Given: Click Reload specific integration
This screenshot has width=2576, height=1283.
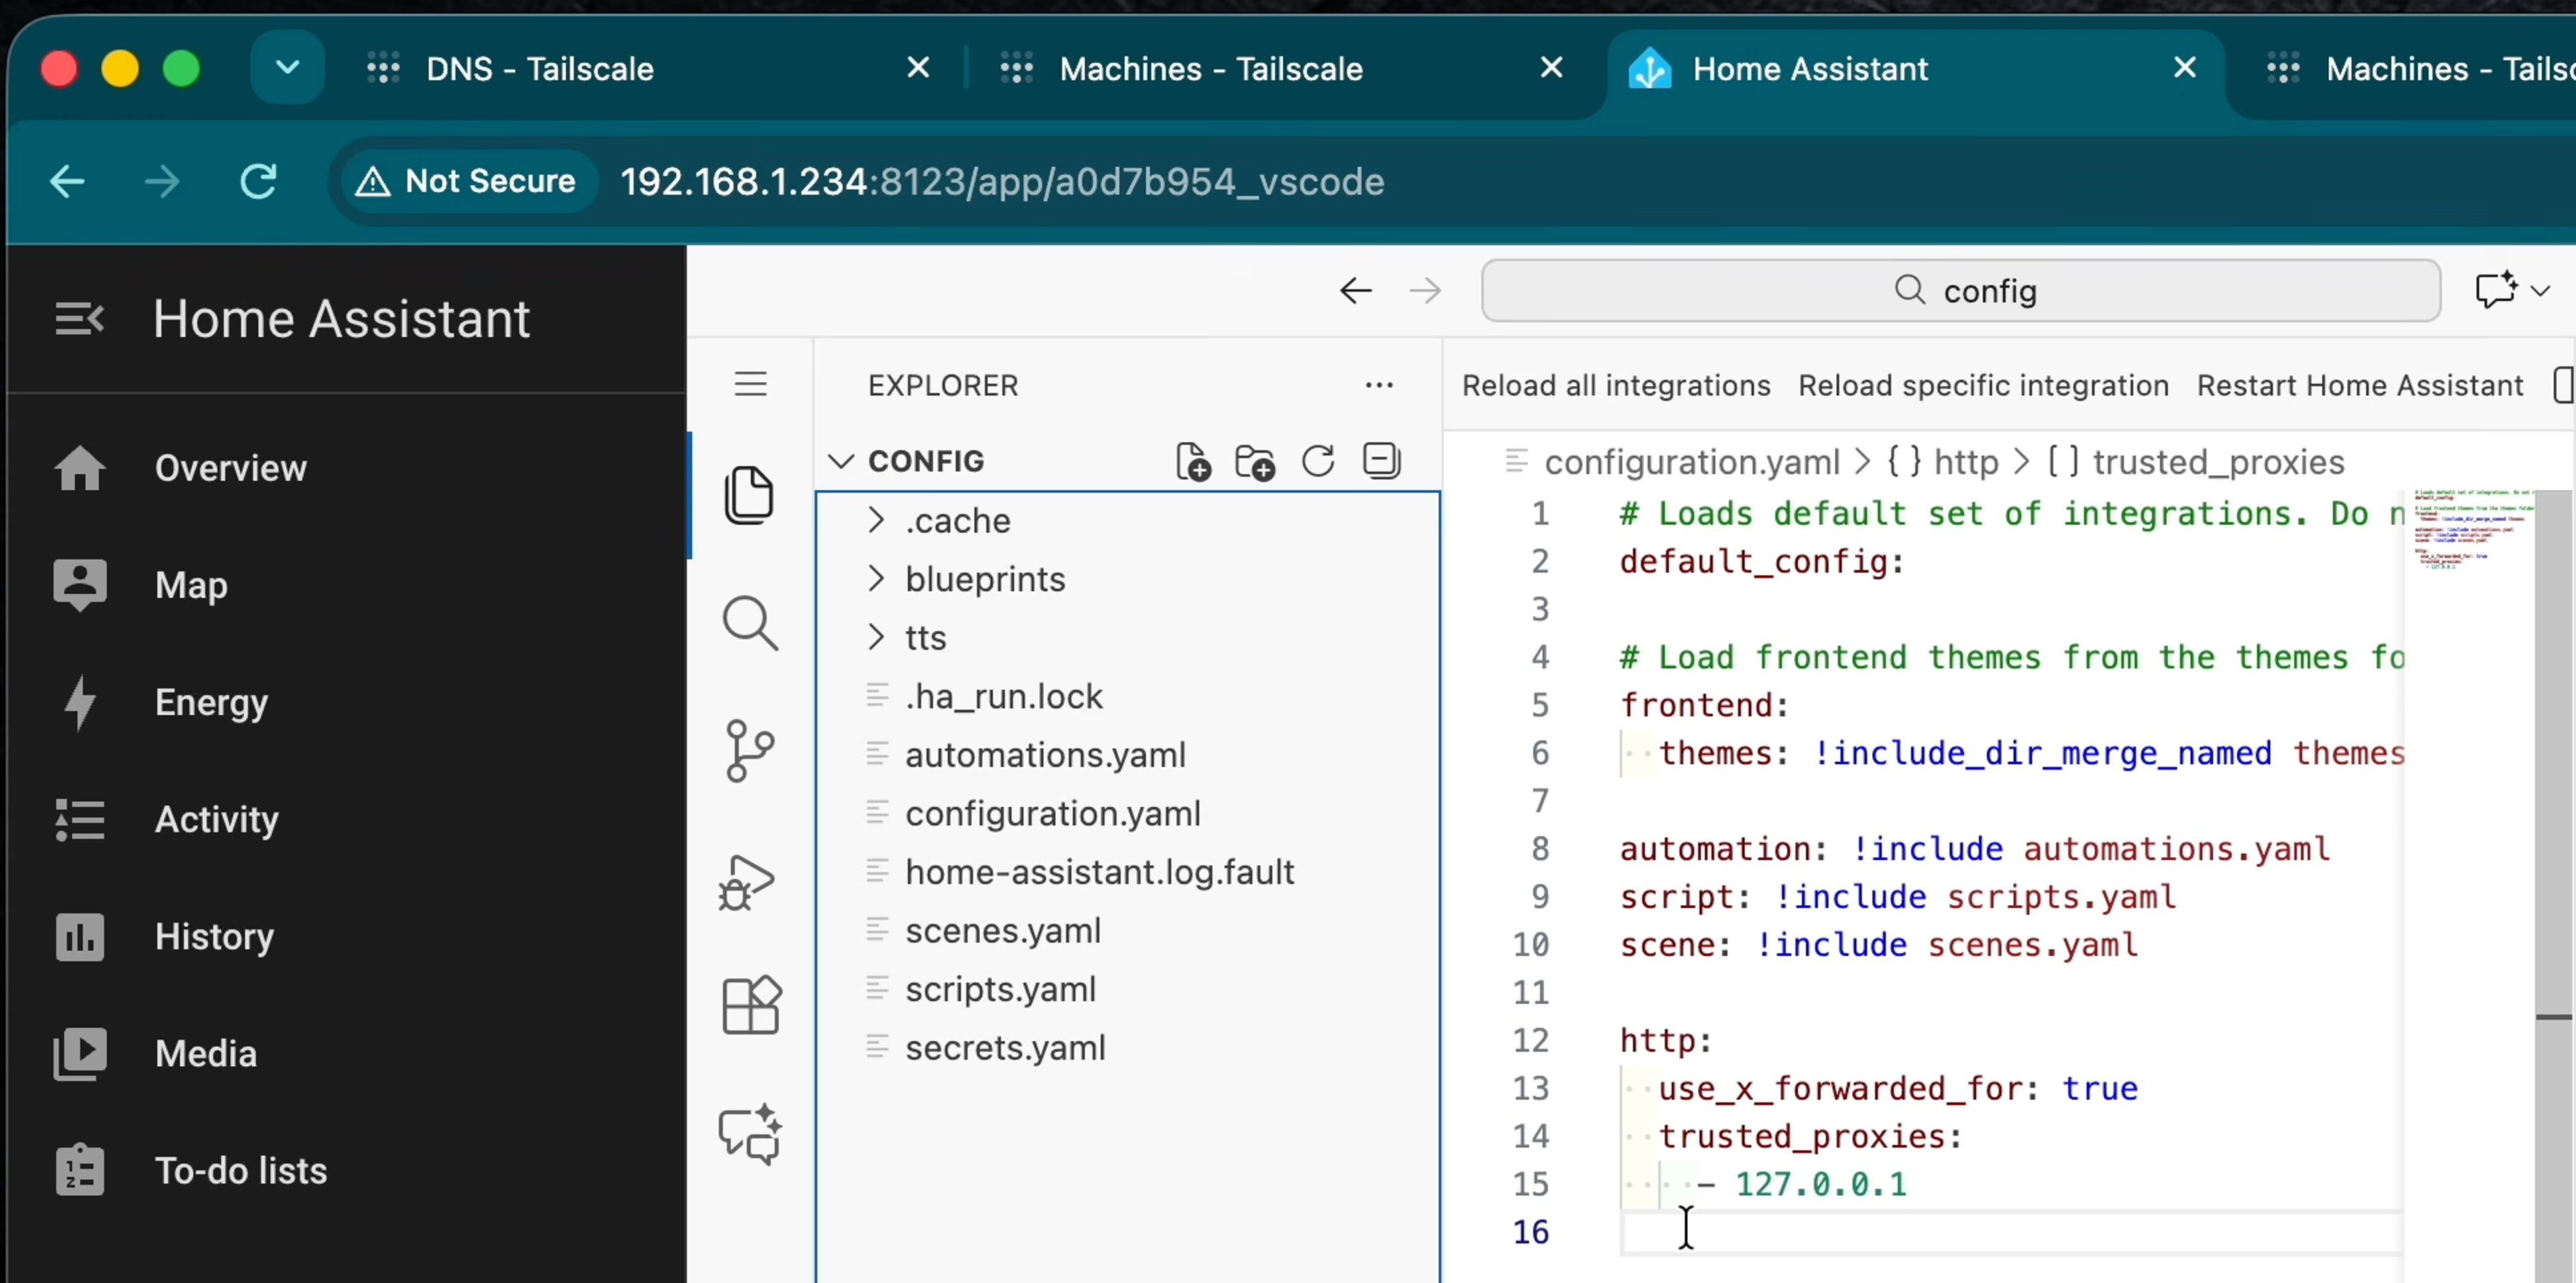Looking at the screenshot, I should [x=1983, y=386].
